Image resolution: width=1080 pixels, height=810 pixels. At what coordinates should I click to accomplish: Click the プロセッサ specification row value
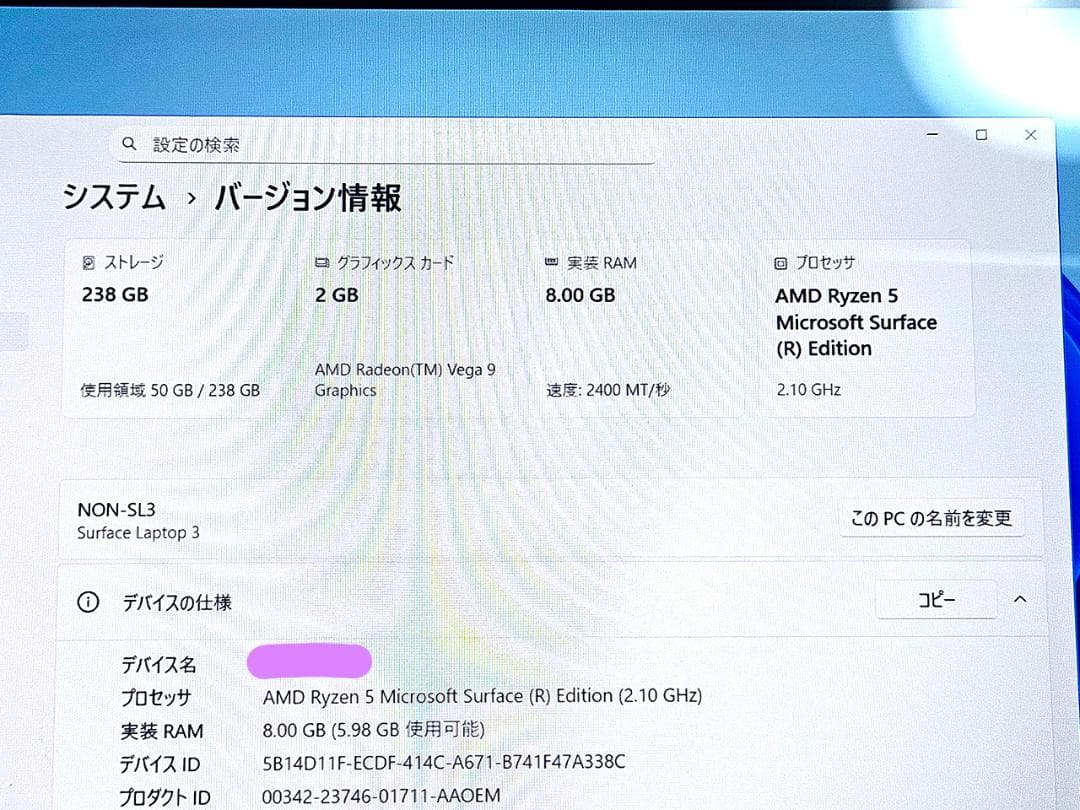[x=482, y=696]
